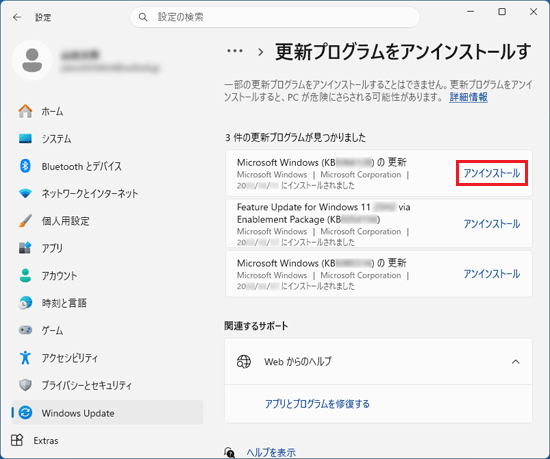Screen dimensions: 550x459
Task: Click the ヘルプを表示 link
Action: 271,452
